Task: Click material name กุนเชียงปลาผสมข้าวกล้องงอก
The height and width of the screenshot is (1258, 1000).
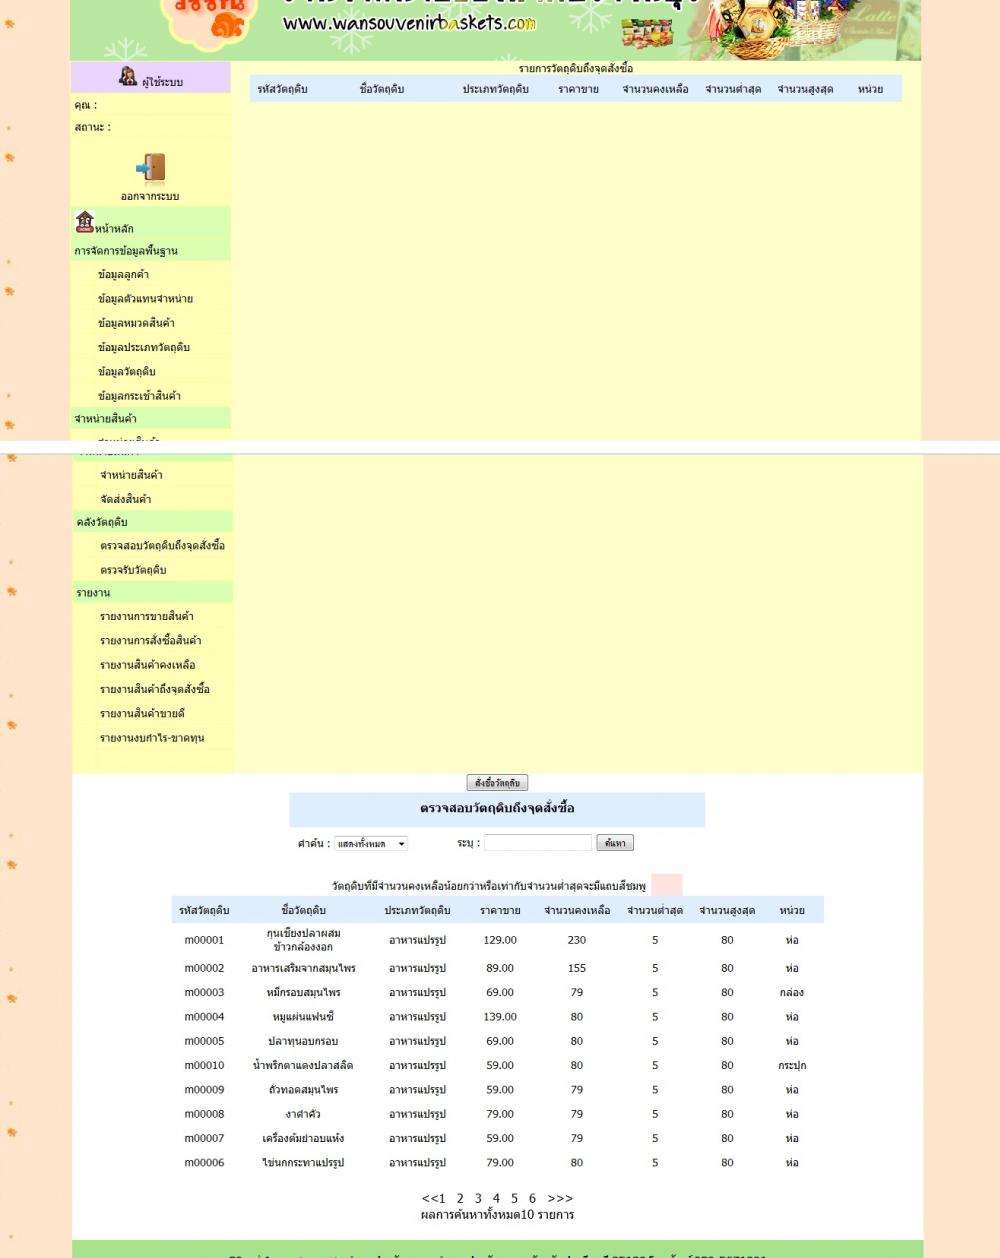Action: [x=303, y=940]
